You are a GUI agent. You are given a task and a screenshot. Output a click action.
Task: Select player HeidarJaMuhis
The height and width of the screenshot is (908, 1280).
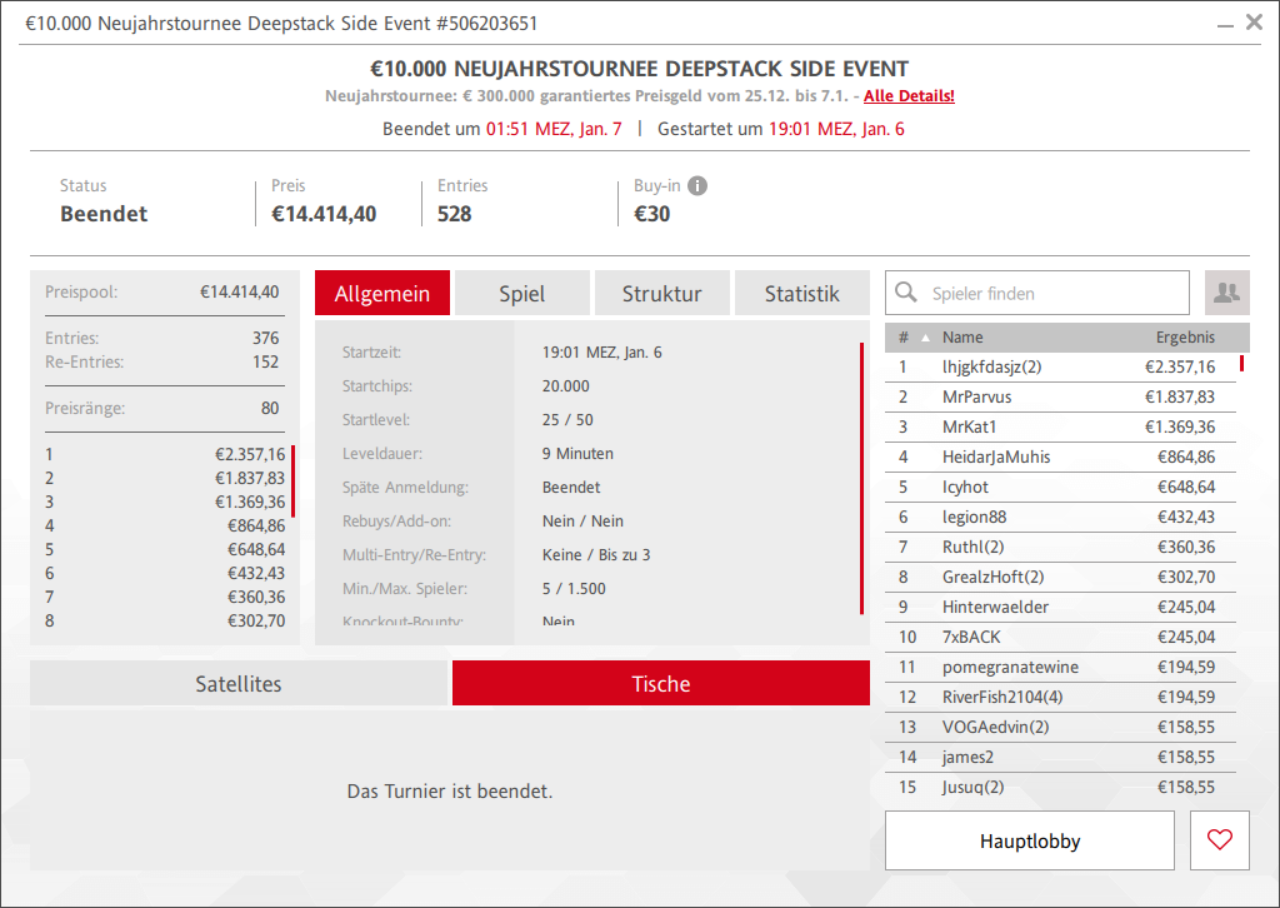point(1060,457)
